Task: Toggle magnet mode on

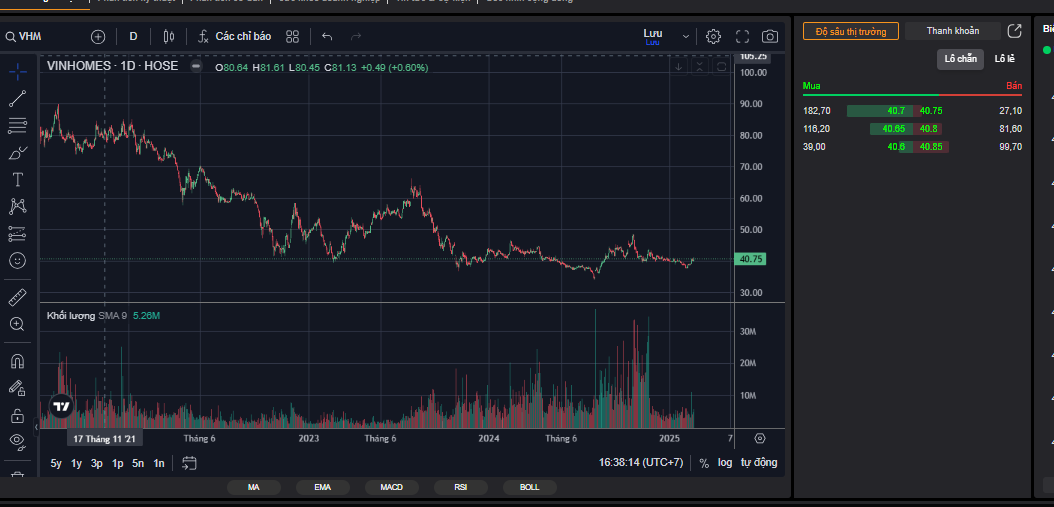Action: point(17,361)
